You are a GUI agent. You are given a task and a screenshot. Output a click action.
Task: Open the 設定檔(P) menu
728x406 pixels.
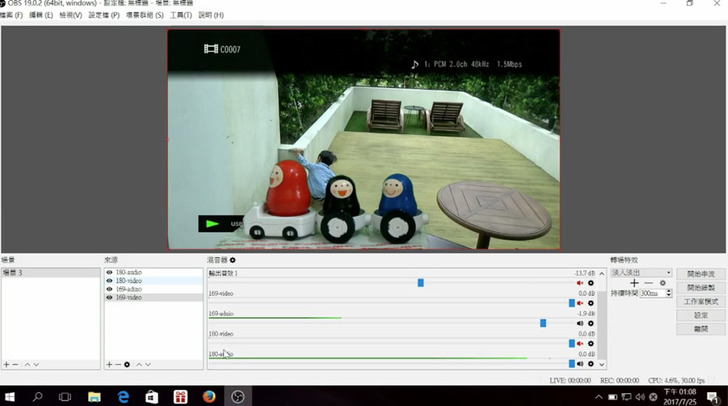coord(104,15)
